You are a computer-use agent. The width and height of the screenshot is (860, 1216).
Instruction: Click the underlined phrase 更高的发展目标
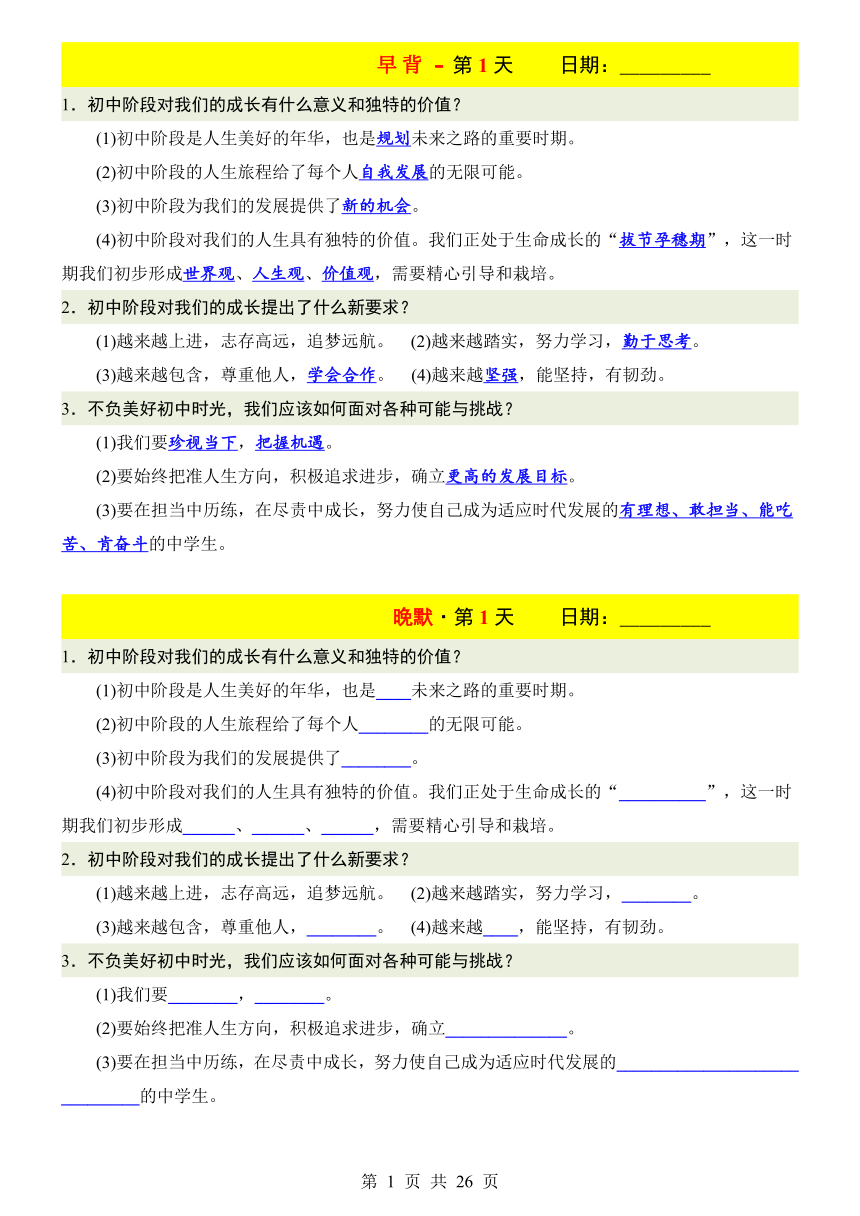point(506,477)
